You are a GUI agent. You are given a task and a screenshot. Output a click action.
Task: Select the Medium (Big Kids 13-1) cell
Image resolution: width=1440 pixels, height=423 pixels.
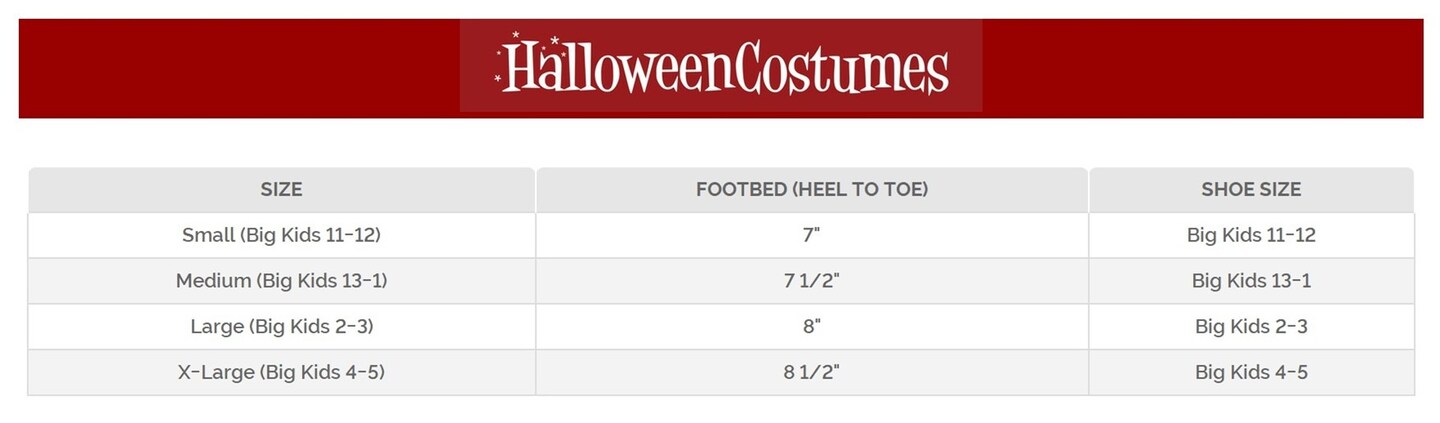point(281,281)
